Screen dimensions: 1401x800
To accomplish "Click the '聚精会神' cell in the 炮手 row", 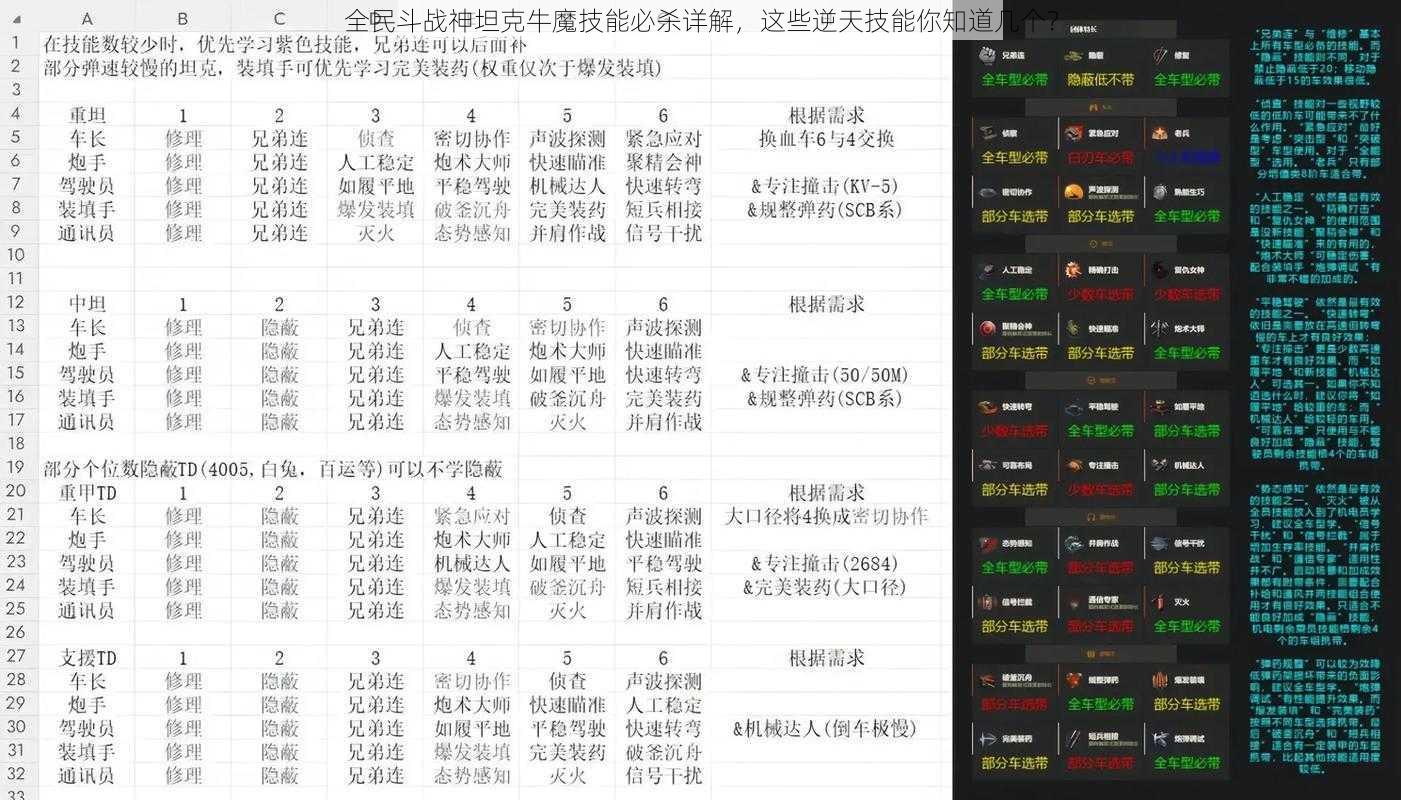I will click(664, 162).
